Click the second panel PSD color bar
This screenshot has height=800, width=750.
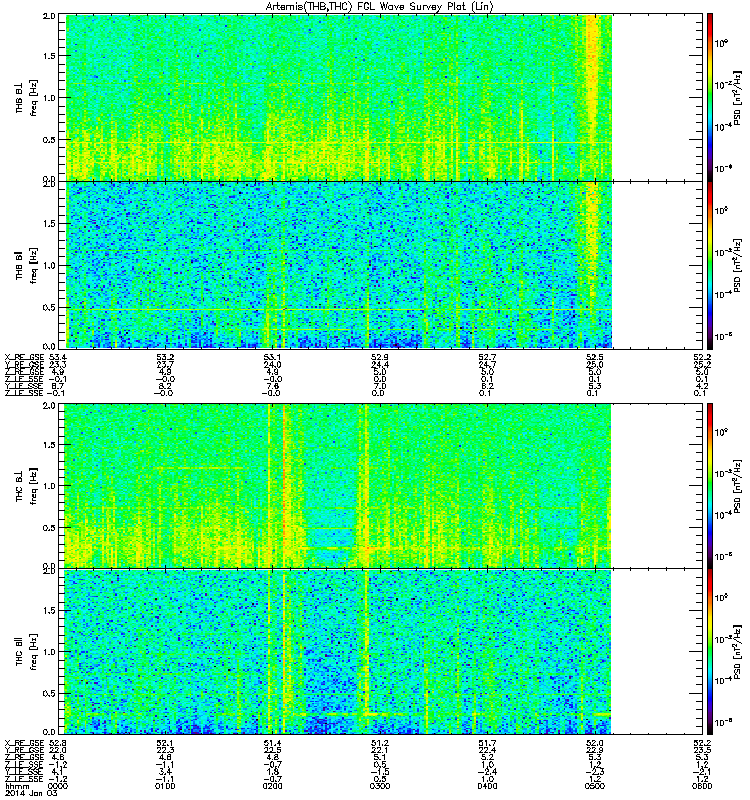(x=710, y=265)
